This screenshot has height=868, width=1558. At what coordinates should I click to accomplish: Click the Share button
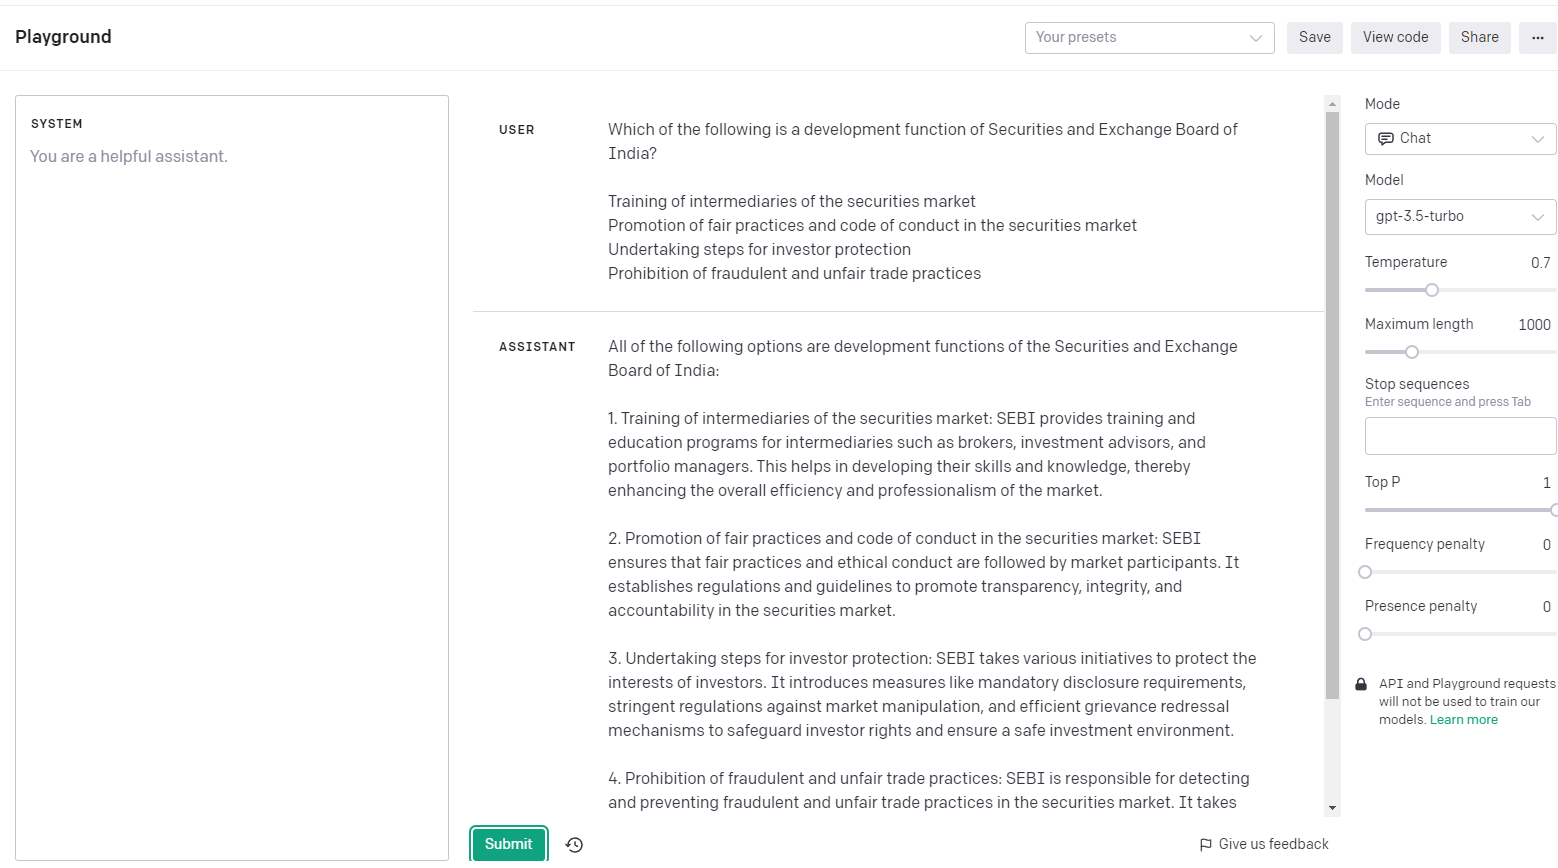click(x=1479, y=38)
